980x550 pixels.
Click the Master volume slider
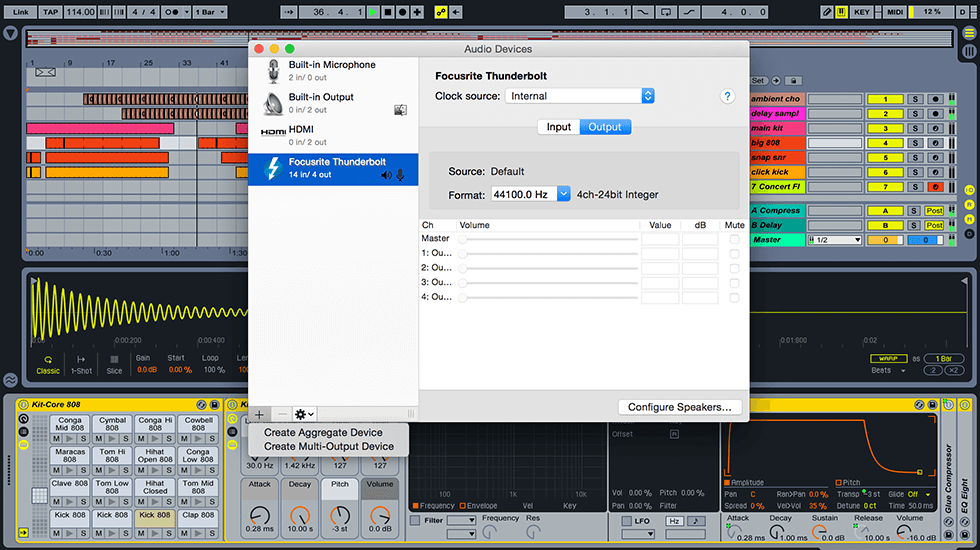pos(549,239)
